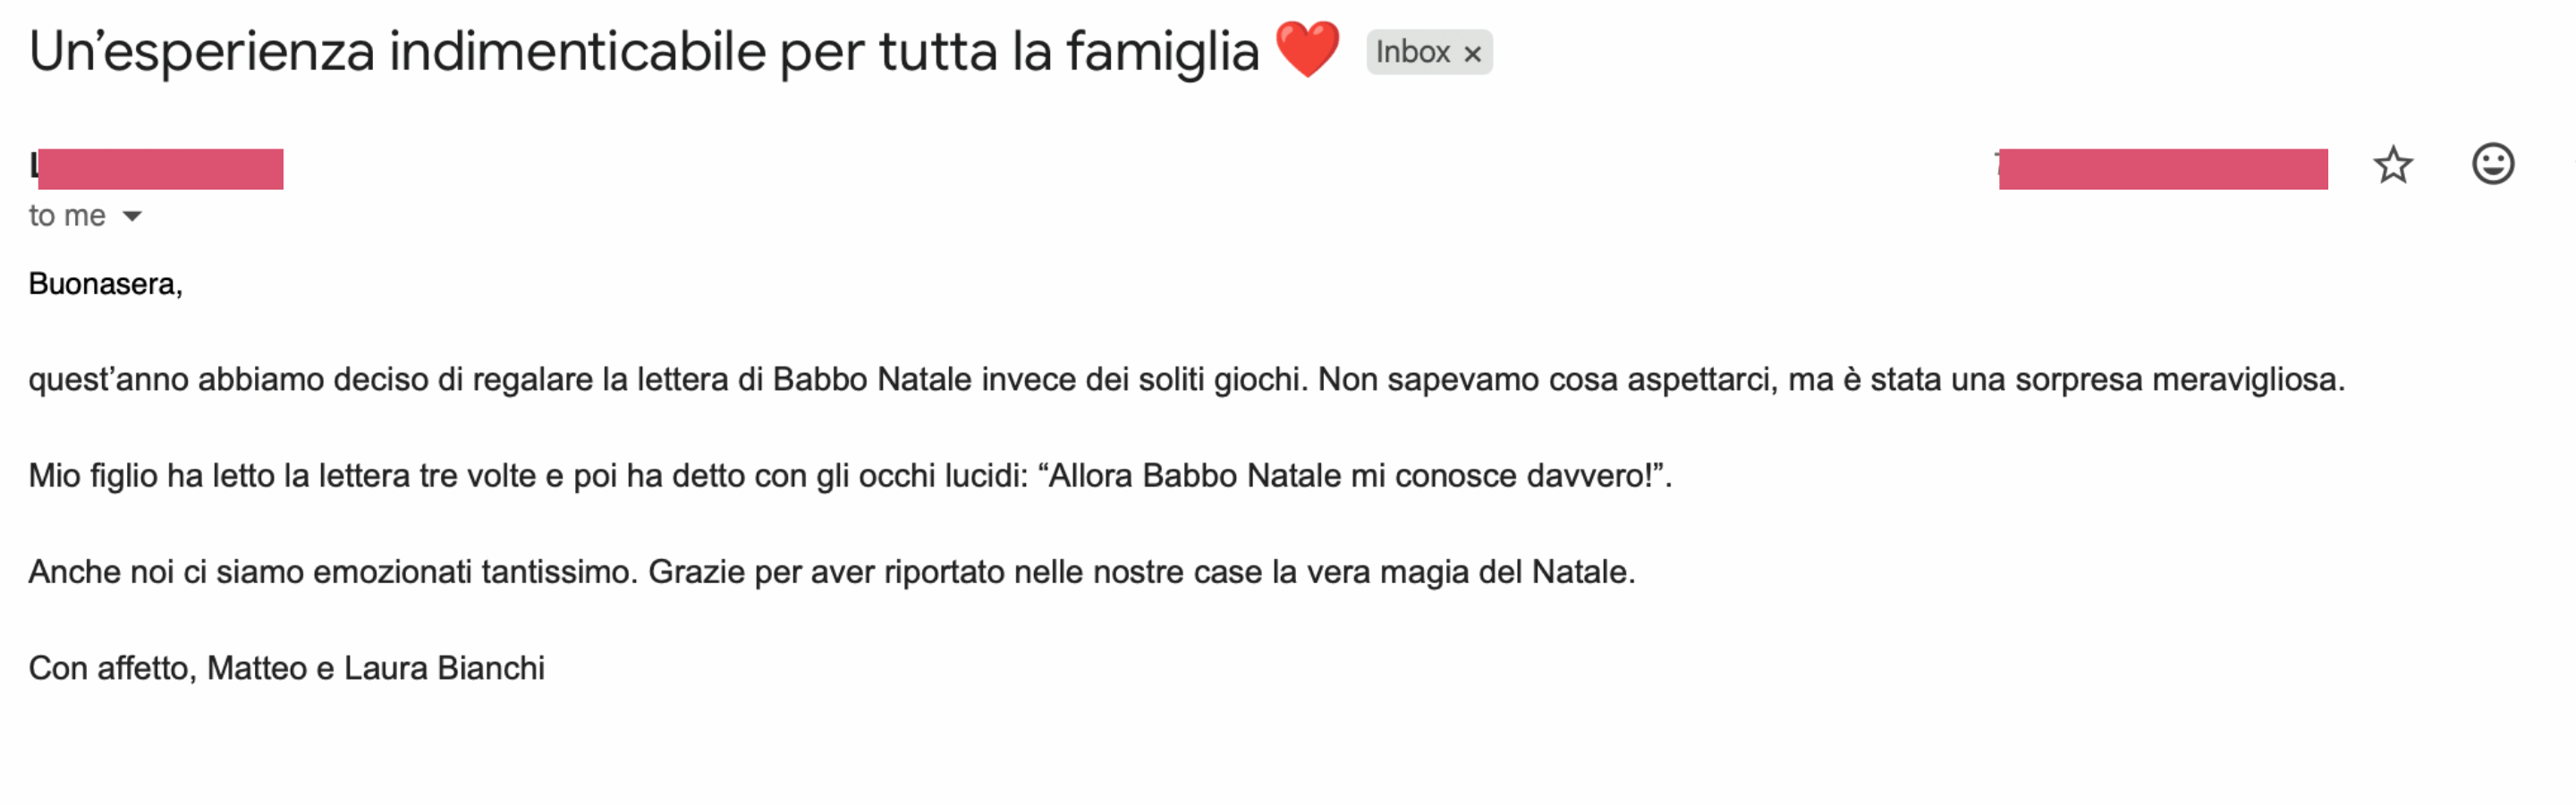The image size is (2576, 805).
Task: Expand recipient details arrow beside "to me"
Action: tap(132, 216)
